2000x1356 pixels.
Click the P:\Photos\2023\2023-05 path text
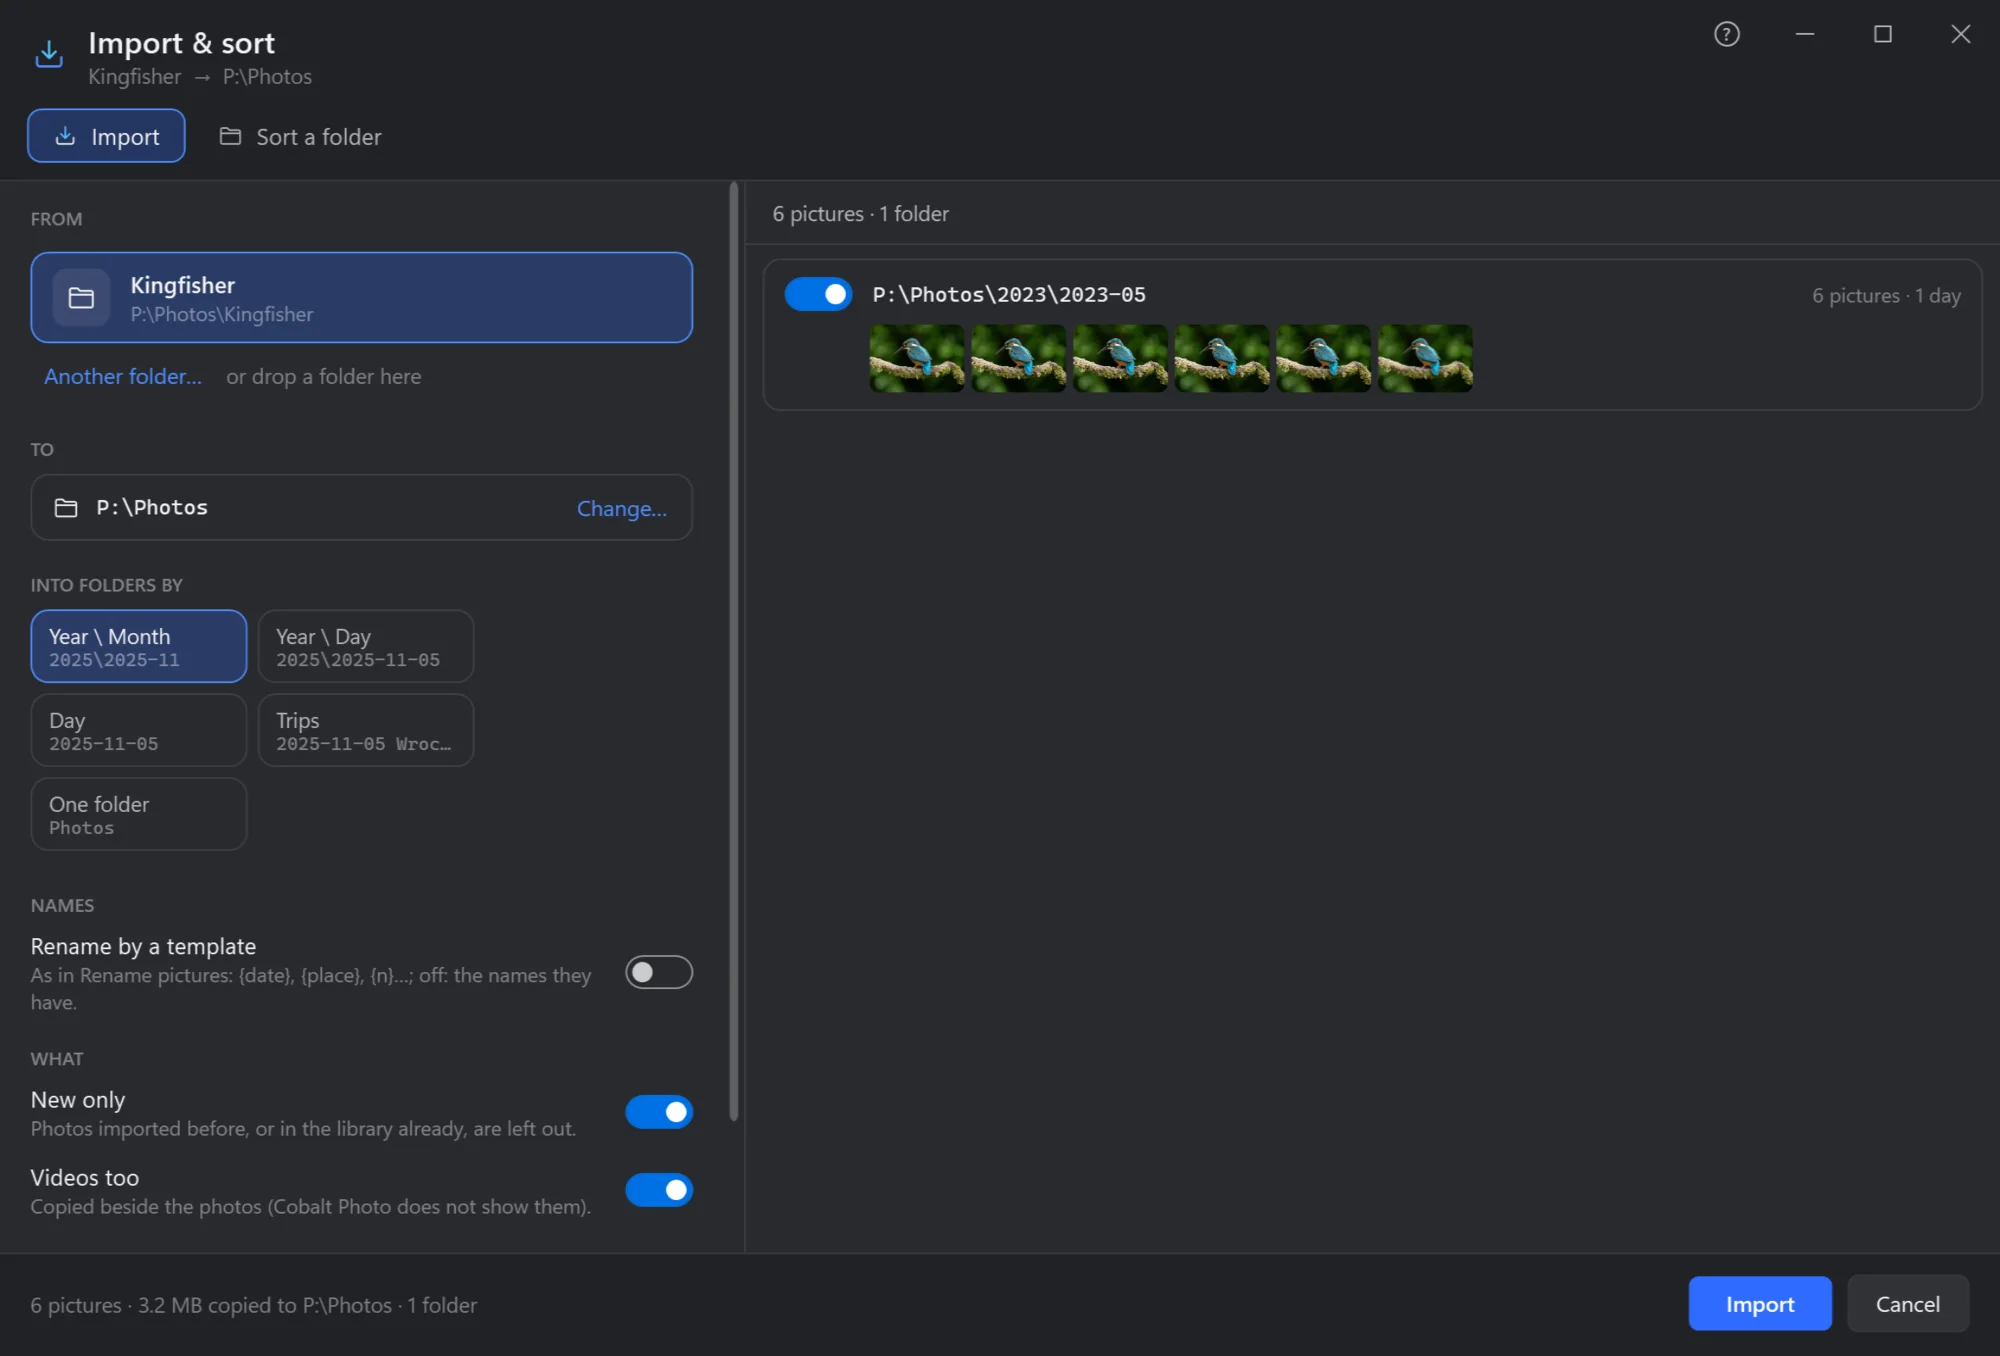(x=1009, y=295)
